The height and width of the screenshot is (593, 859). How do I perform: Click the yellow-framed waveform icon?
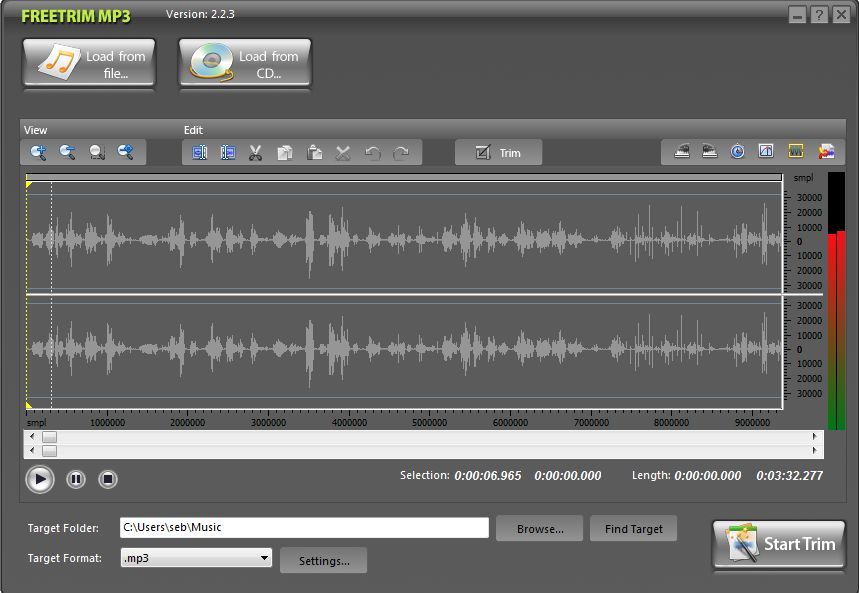(795, 151)
